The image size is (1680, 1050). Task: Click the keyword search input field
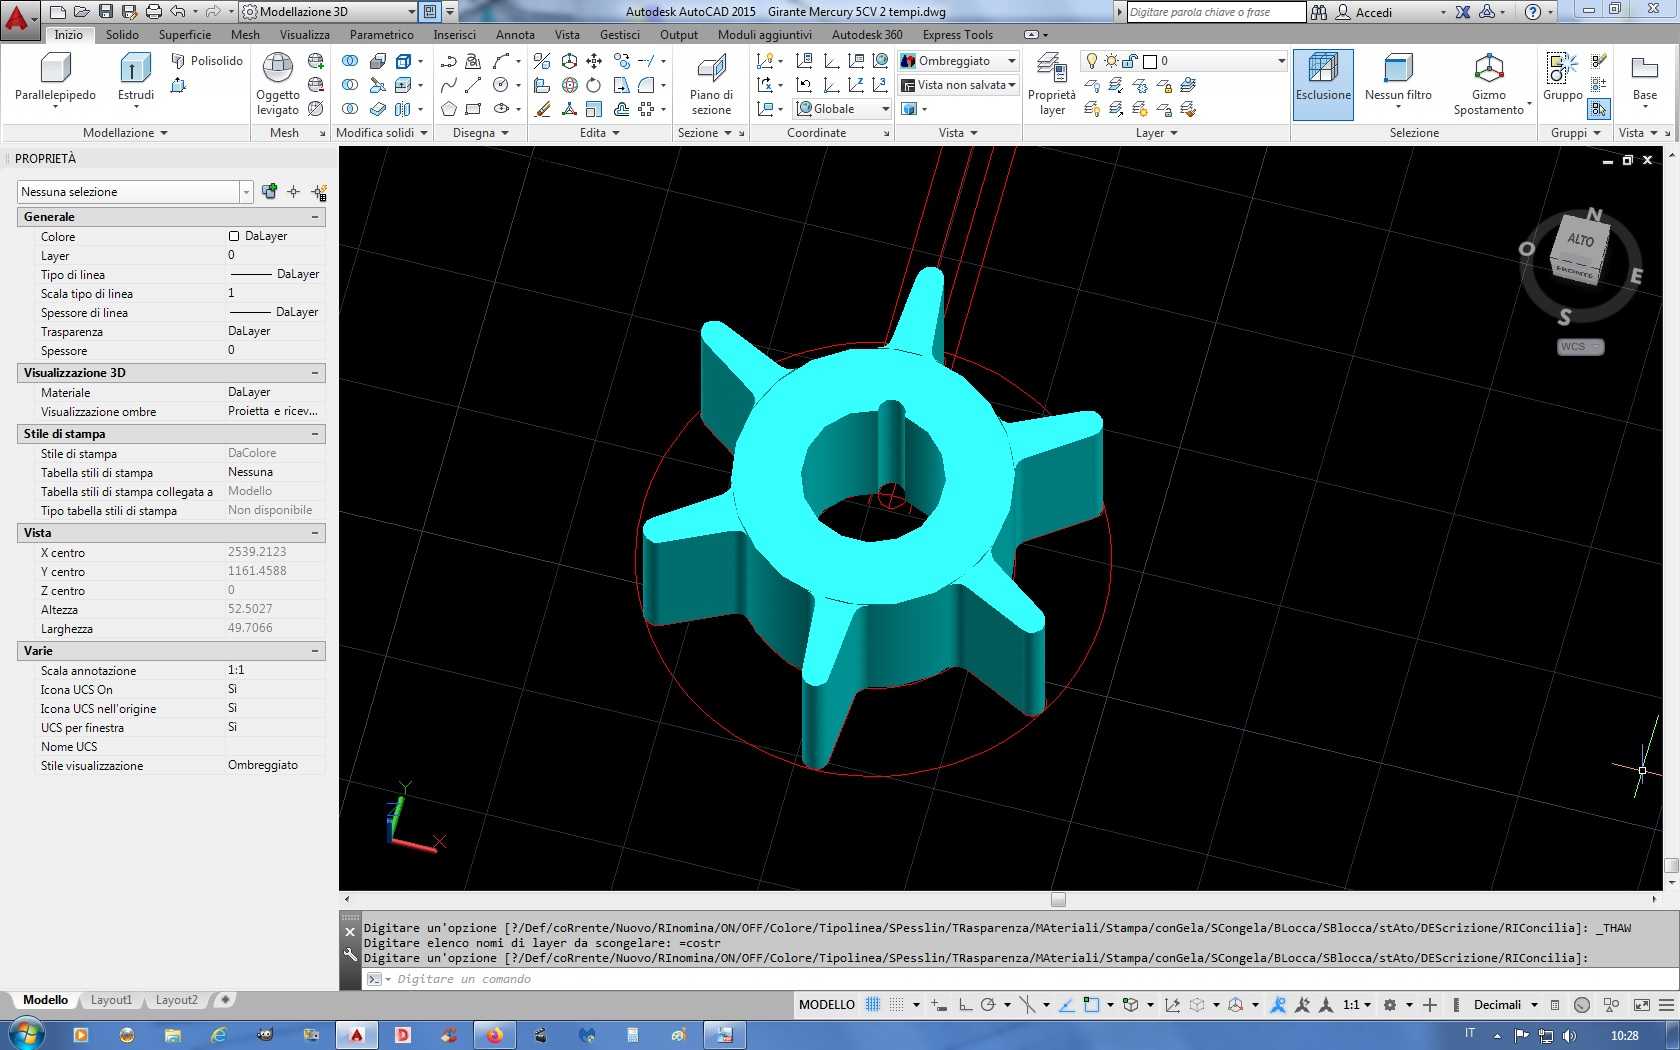click(x=1215, y=12)
